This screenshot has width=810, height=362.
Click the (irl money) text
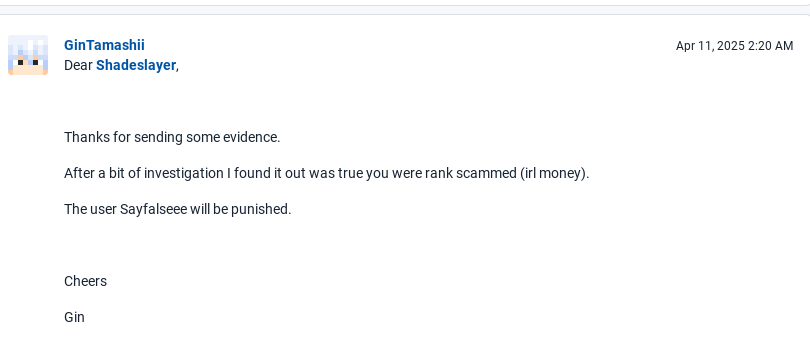pyautogui.click(x=553, y=174)
